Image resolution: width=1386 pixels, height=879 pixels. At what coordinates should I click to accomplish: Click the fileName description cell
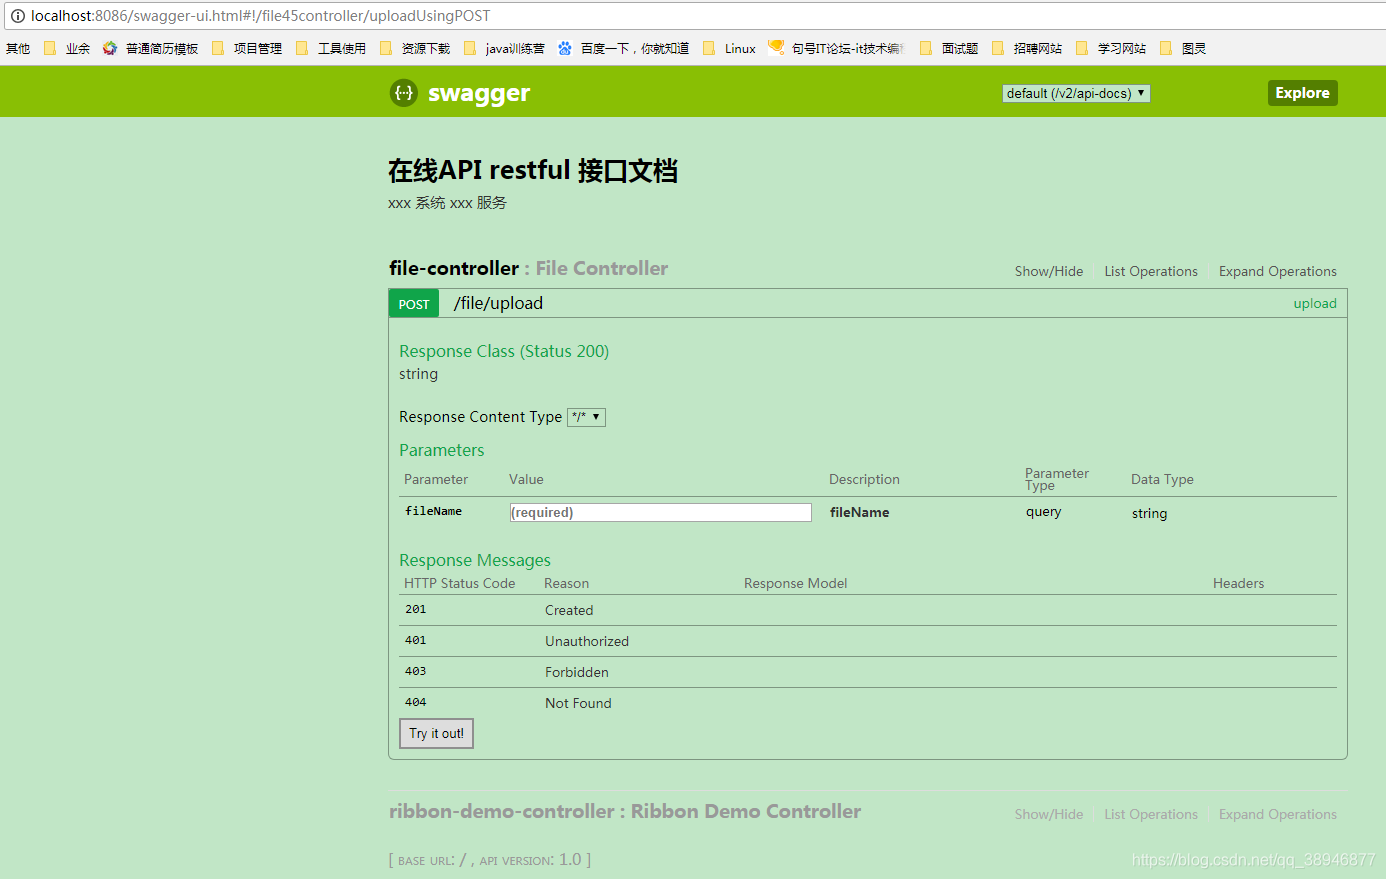click(859, 512)
